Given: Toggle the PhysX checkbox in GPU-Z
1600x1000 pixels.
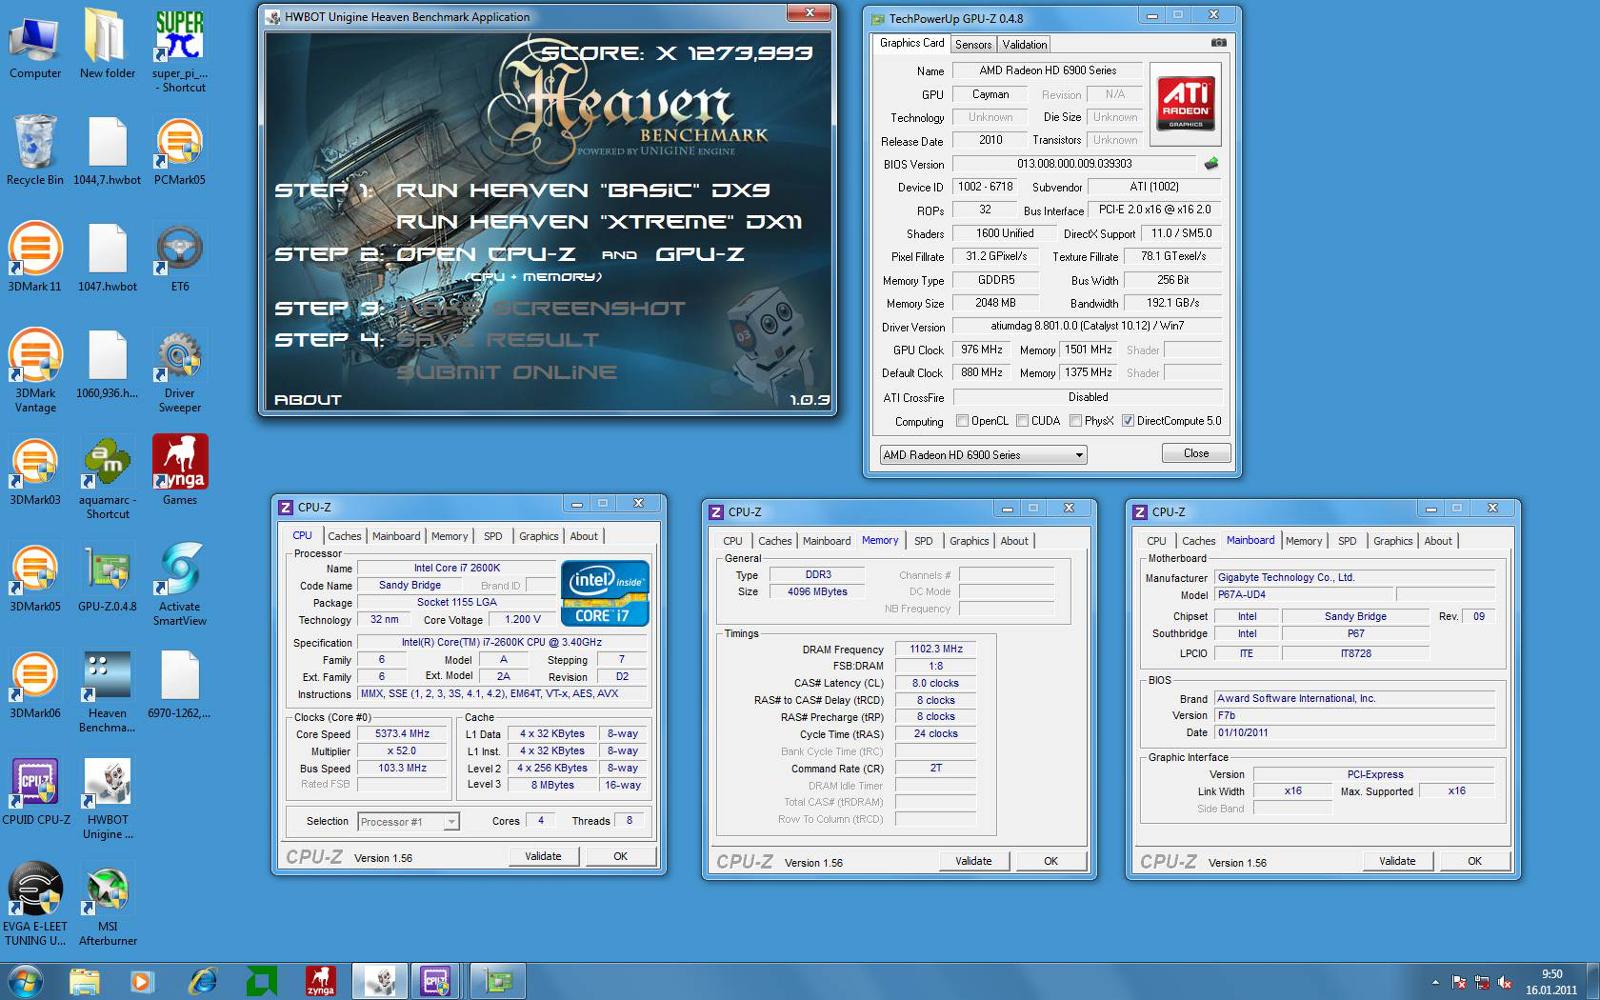Looking at the screenshot, I should click(1075, 421).
